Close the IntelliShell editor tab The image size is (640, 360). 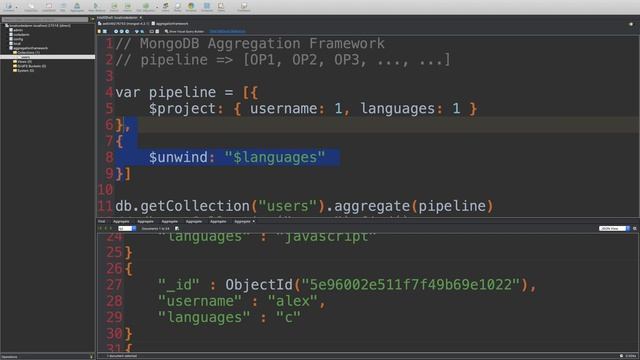coord(141,18)
